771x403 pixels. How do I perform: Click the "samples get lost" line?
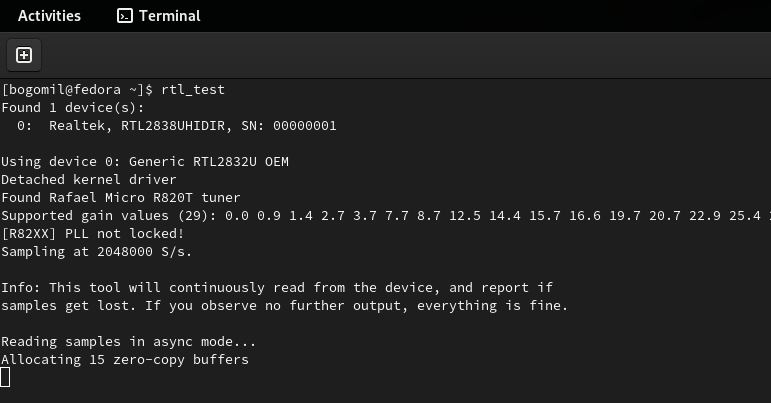point(284,306)
